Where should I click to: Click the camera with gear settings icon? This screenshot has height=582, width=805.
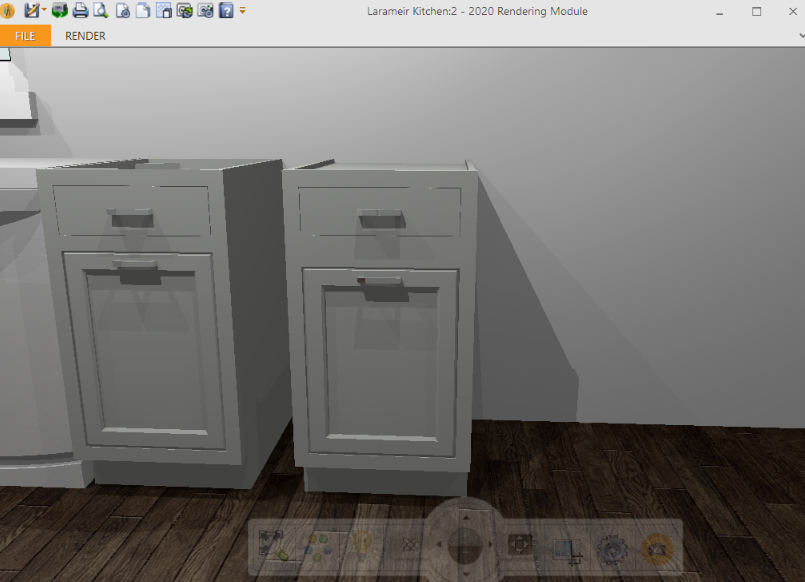(205, 10)
